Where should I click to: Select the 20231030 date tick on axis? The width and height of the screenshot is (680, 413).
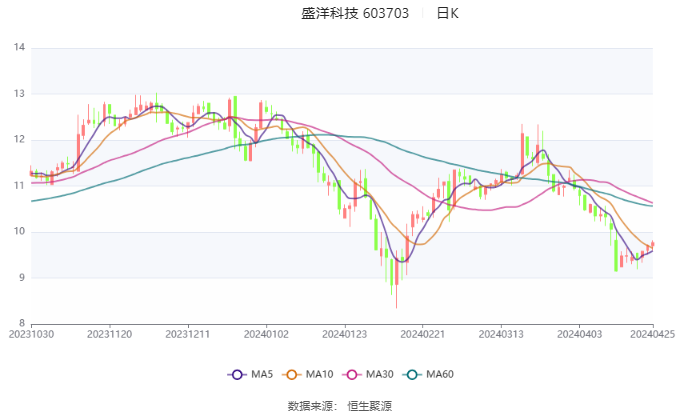click(31, 334)
